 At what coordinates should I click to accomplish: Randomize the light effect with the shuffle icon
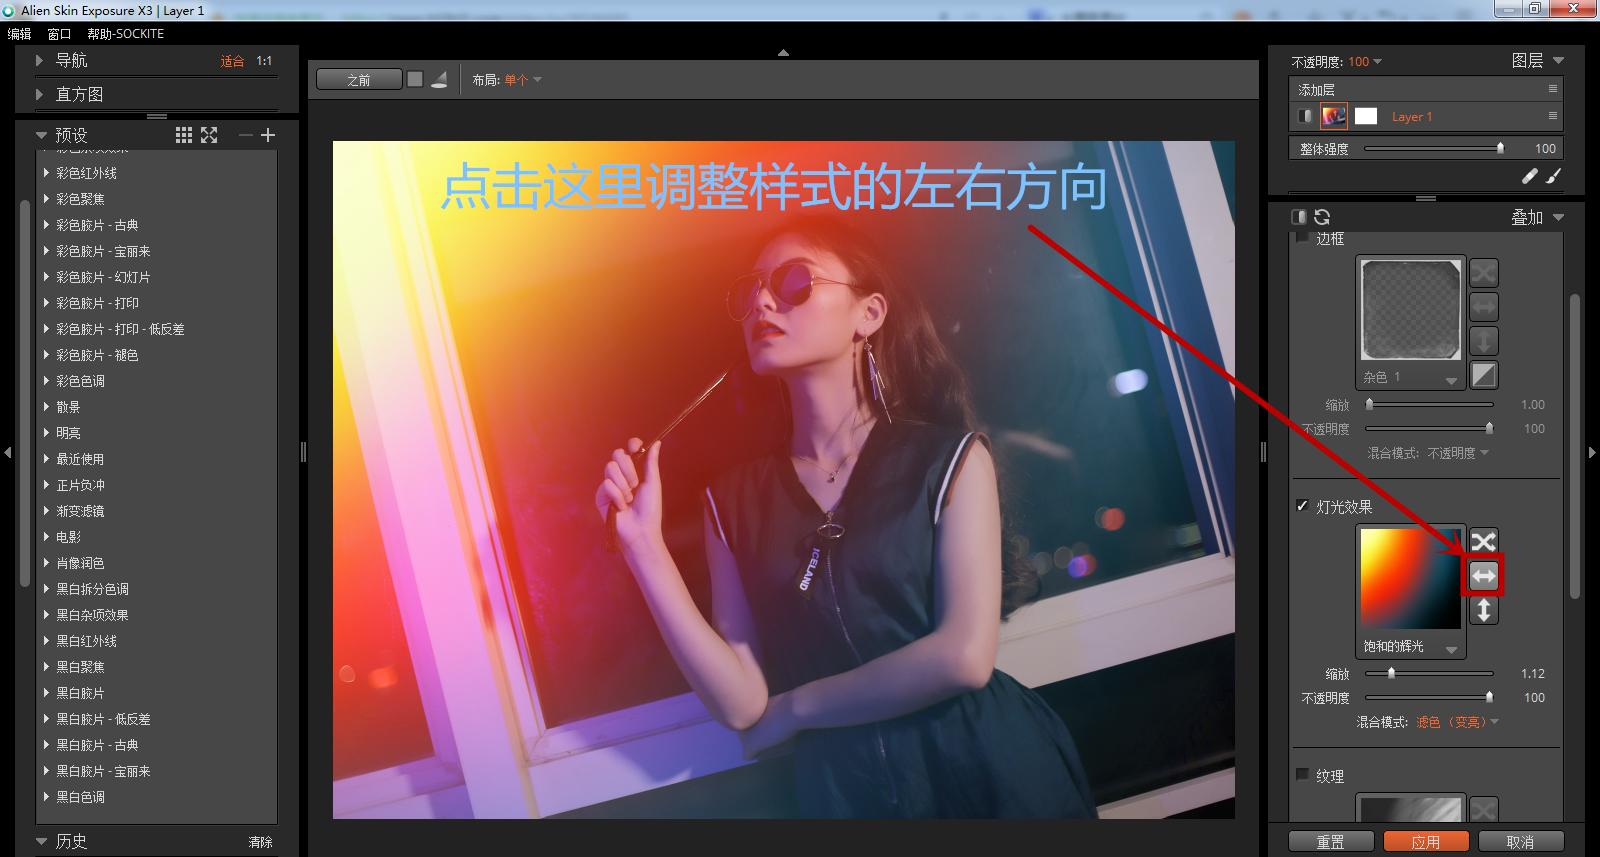click(x=1484, y=542)
